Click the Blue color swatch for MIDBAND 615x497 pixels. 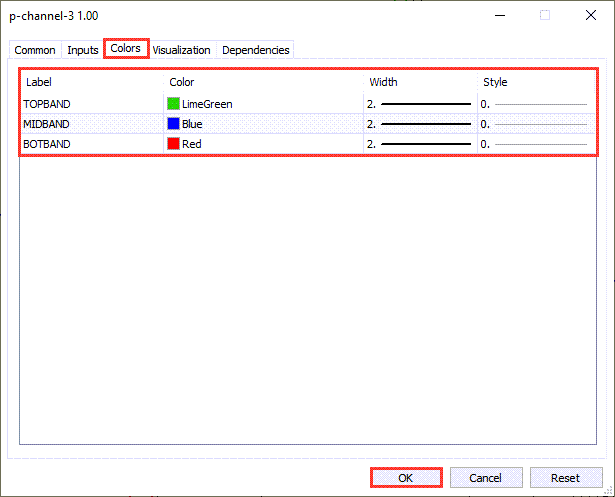pyautogui.click(x=174, y=124)
